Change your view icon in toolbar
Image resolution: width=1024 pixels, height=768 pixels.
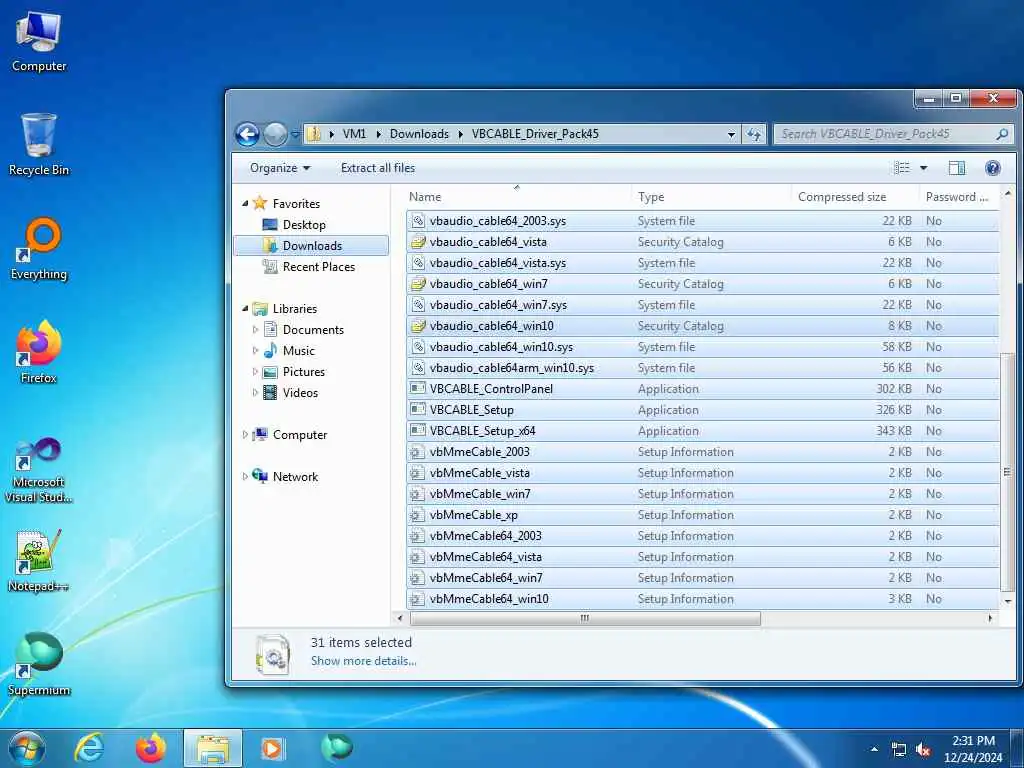901,168
